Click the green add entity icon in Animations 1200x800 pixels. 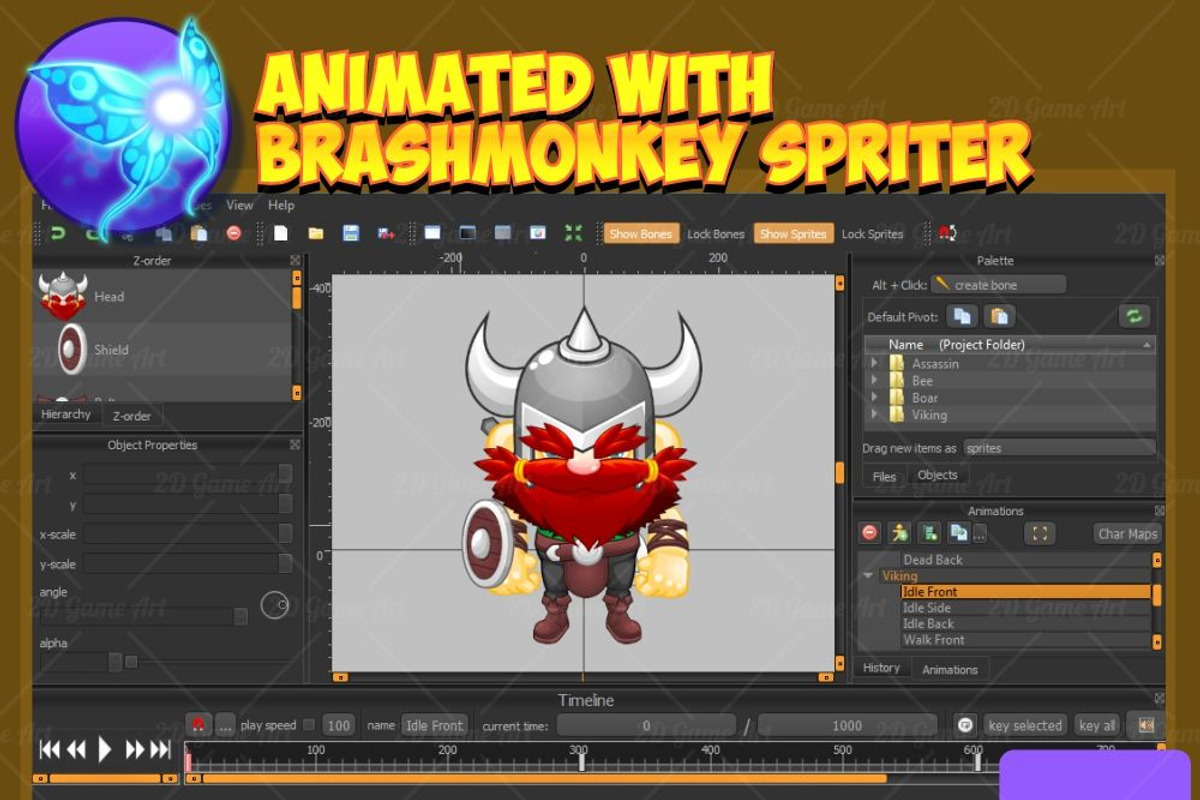[930, 533]
